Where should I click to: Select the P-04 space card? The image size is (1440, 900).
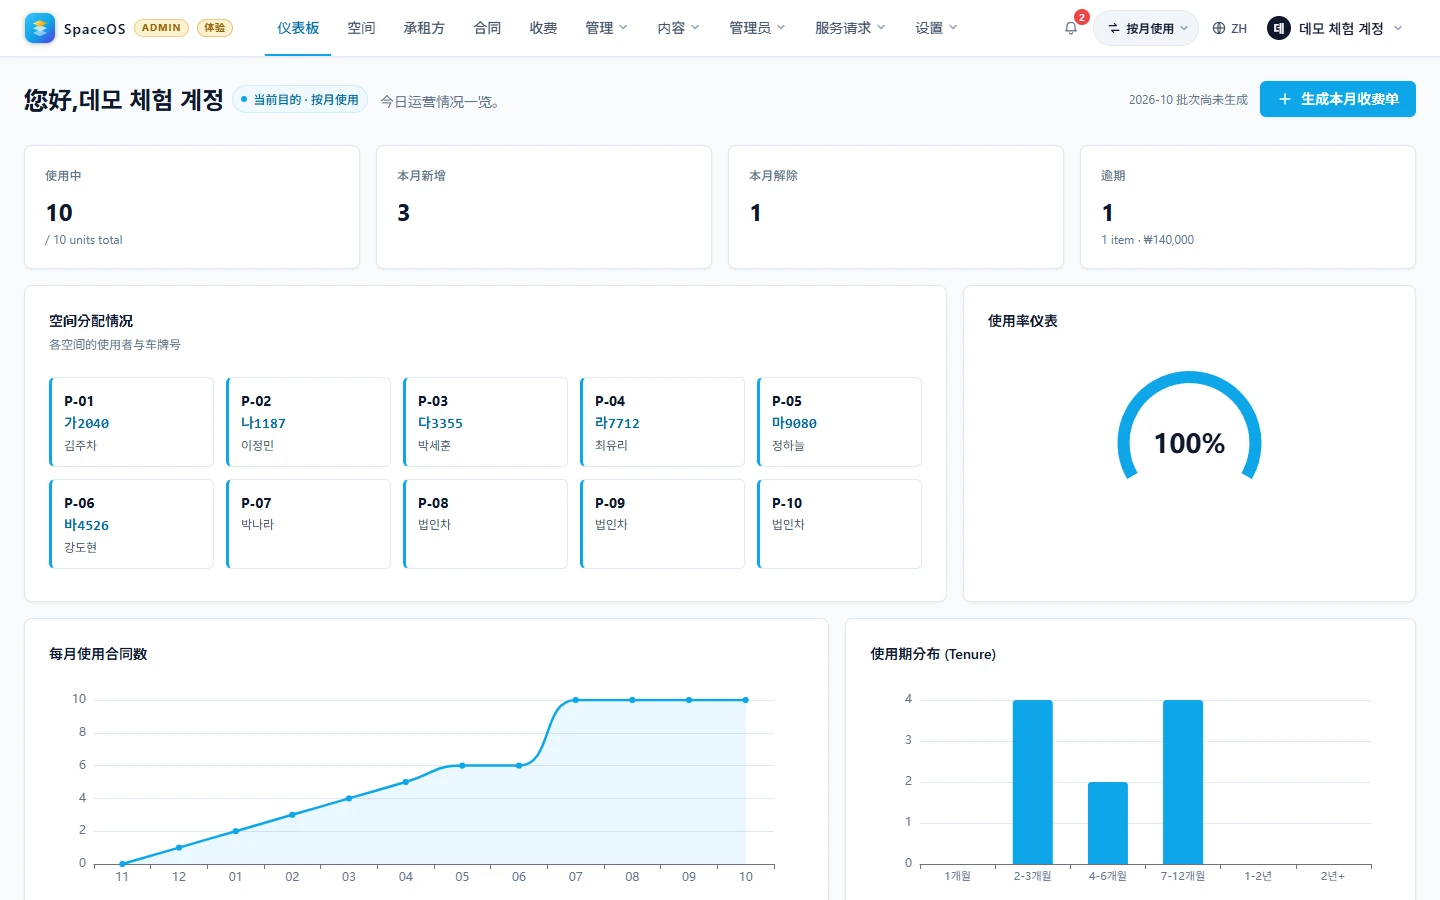(x=662, y=422)
